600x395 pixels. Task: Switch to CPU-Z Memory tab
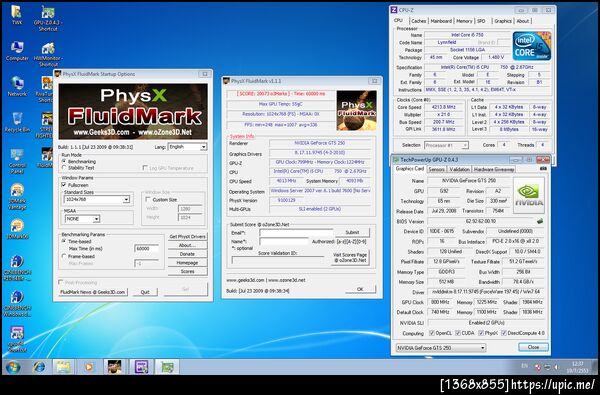(464, 21)
